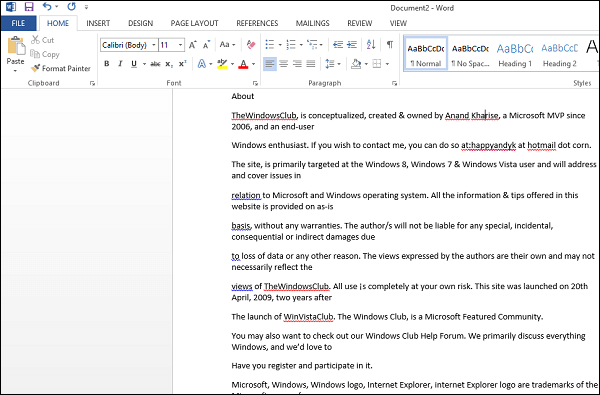The height and width of the screenshot is (395, 600).
Task: Click the Clear All Formatting eraser icon
Action: 251,45
